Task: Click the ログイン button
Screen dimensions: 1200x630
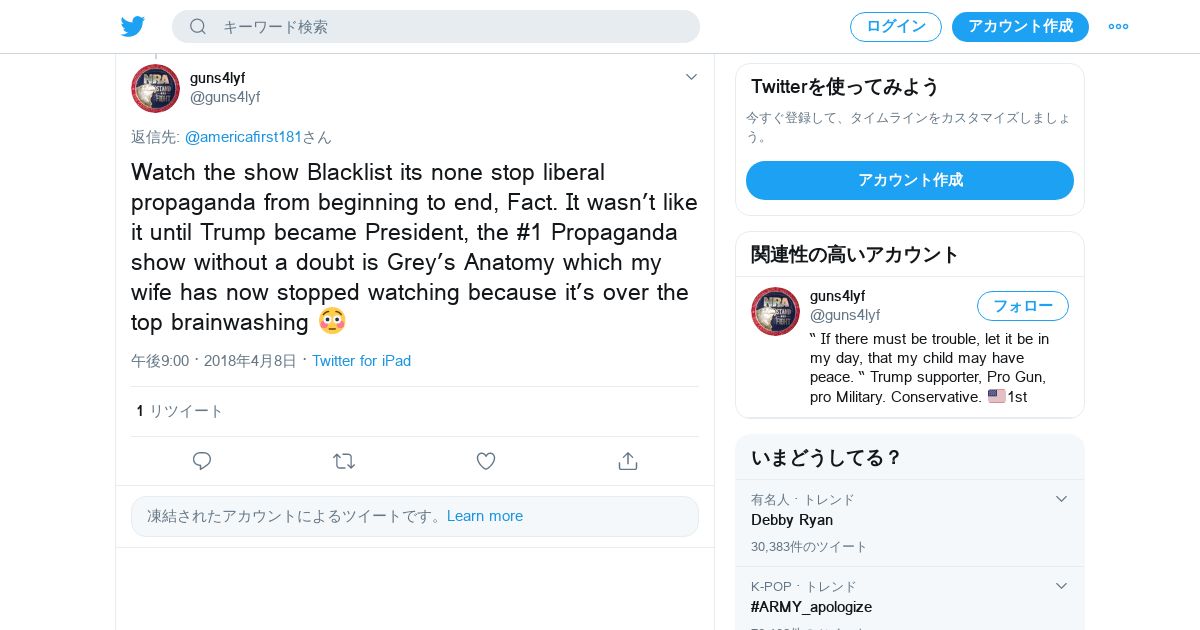Action: [x=896, y=27]
